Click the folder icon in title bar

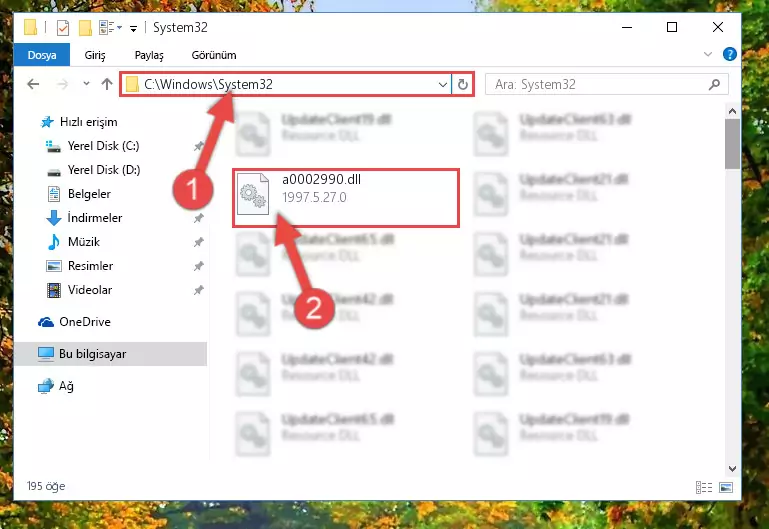pos(30,27)
